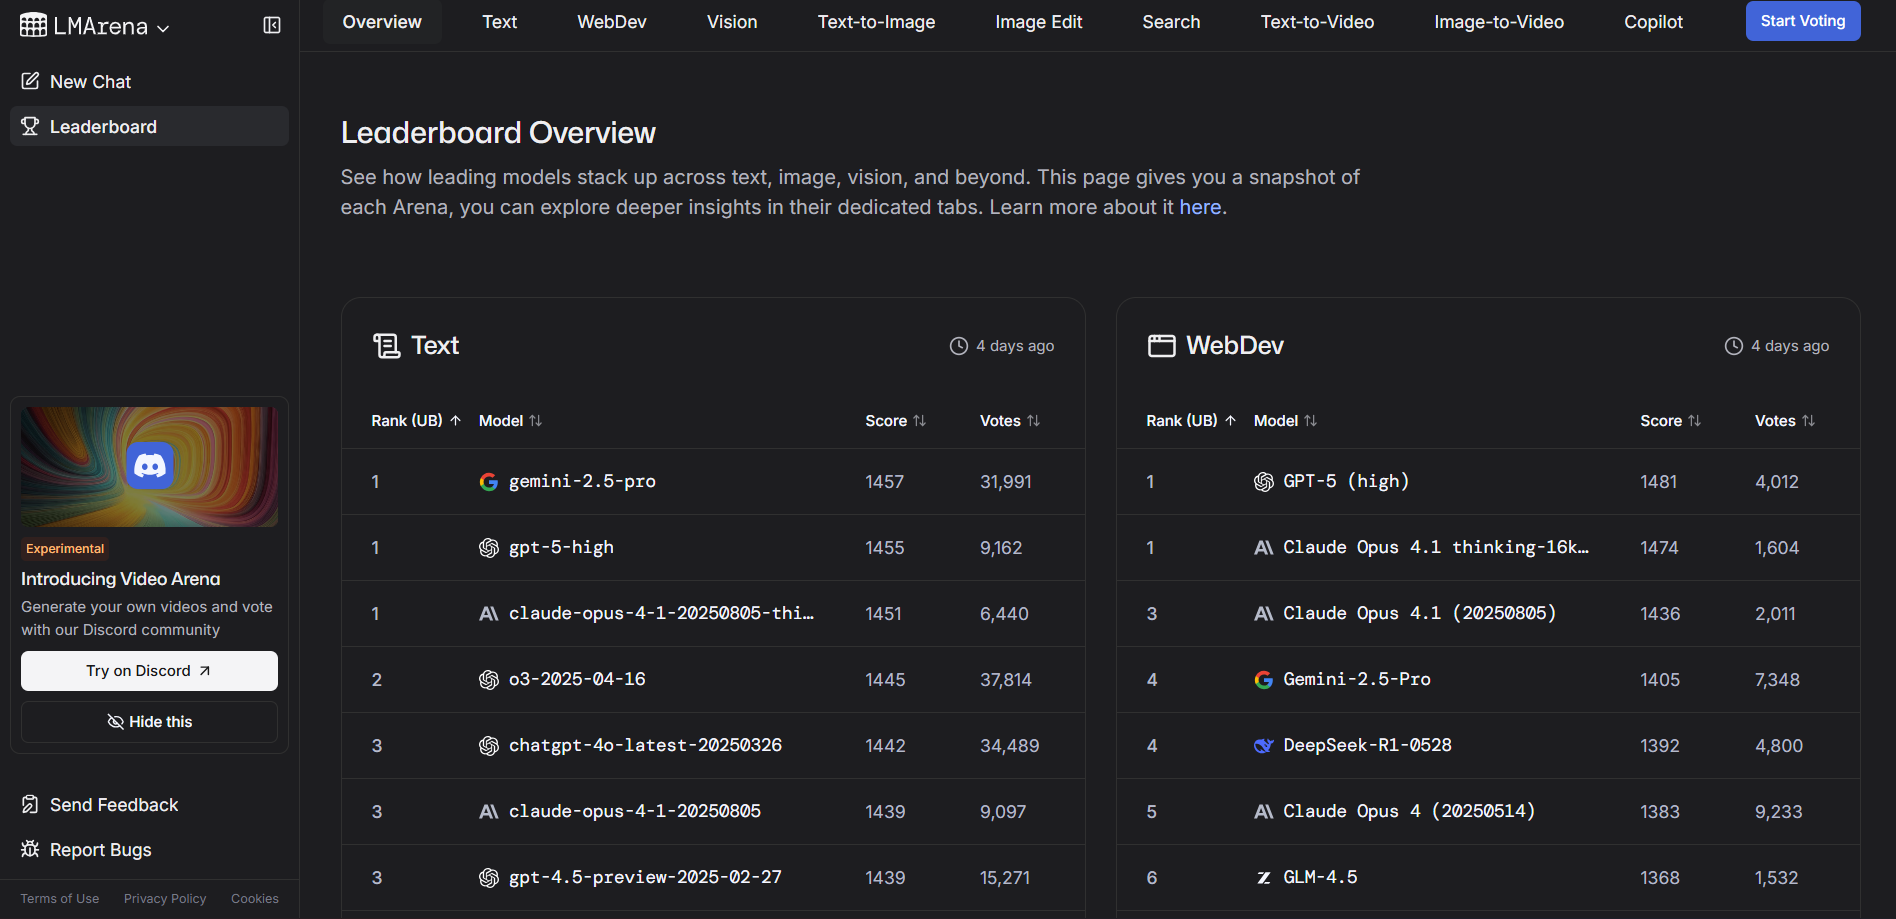Click the clock icon in Text card
The image size is (1896, 919).
click(x=958, y=346)
